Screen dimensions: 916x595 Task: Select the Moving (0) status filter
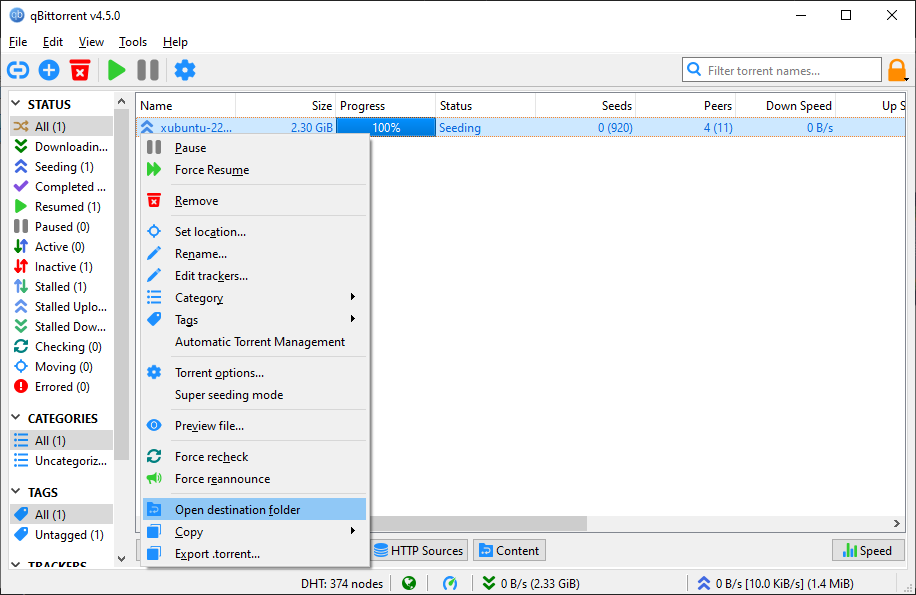click(x=62, y=367)
